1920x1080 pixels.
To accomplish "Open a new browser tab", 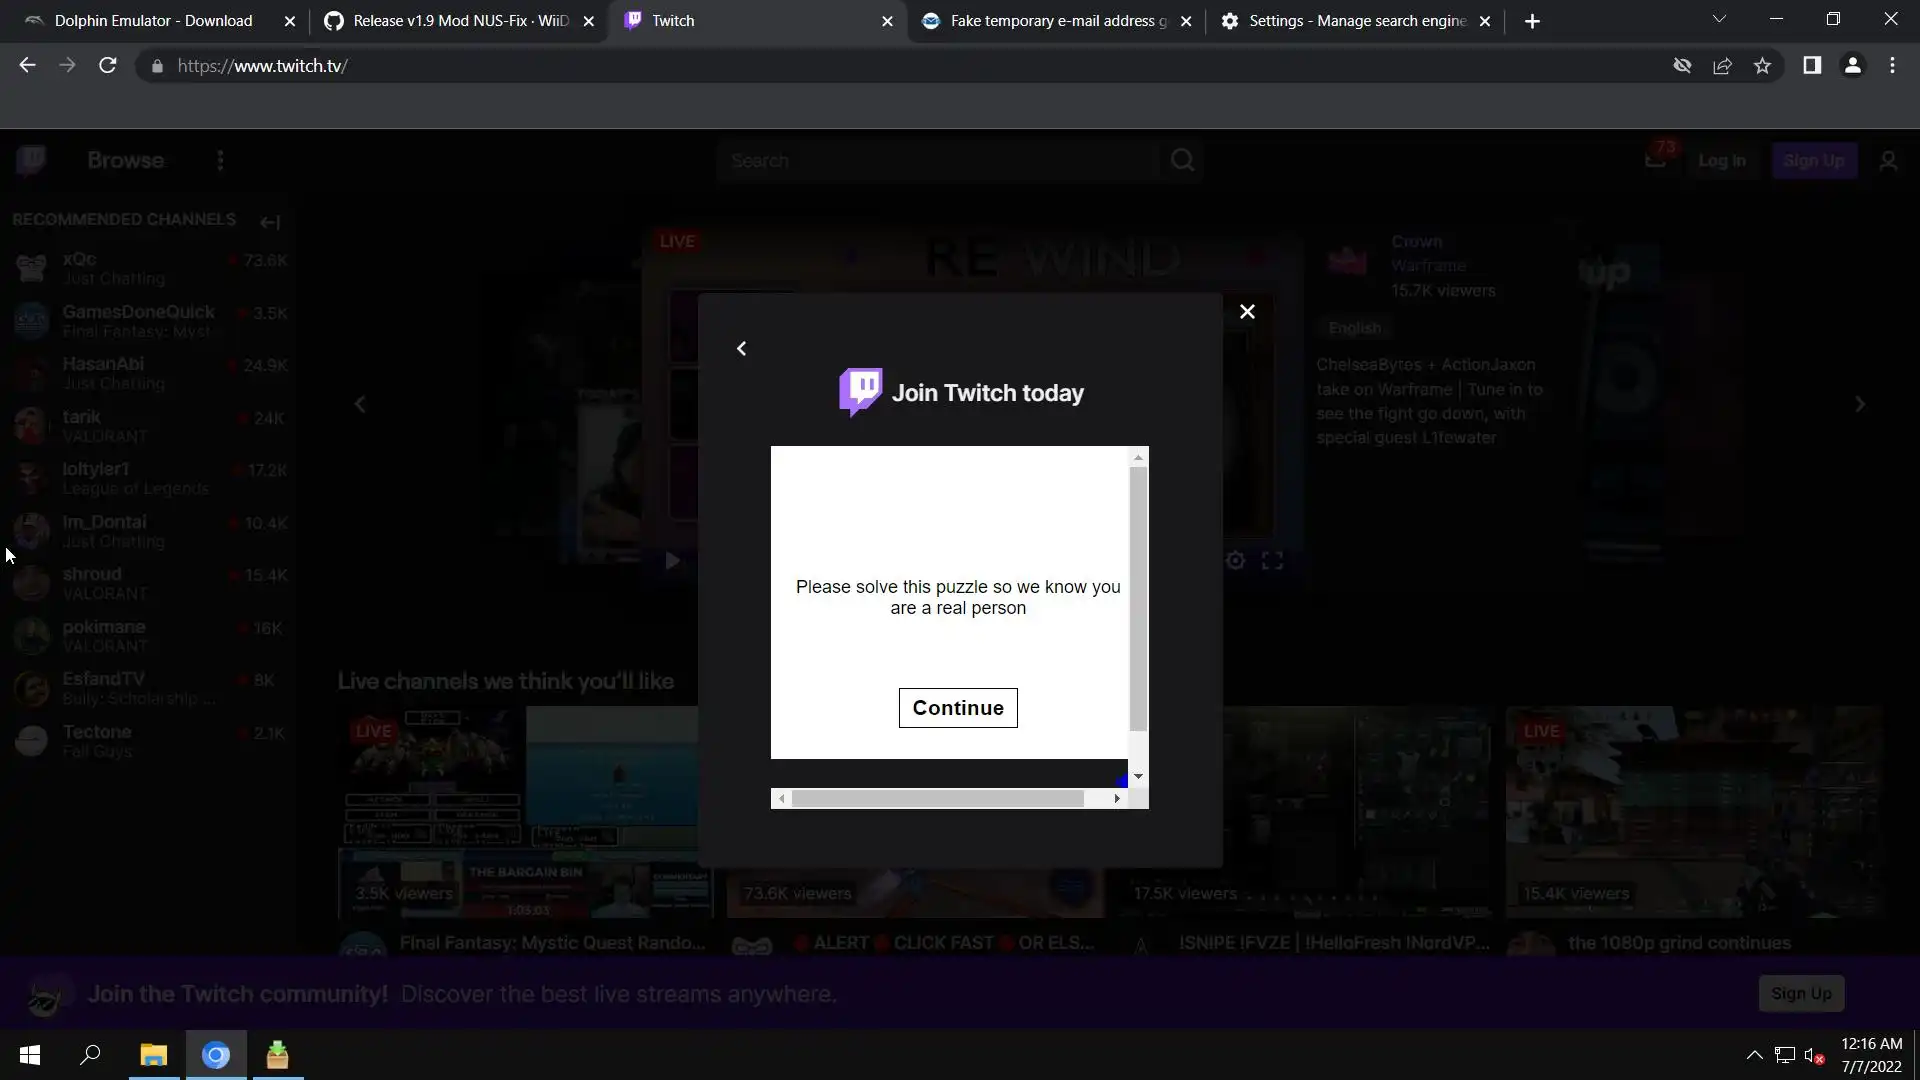I will (x=1532, y=21).
